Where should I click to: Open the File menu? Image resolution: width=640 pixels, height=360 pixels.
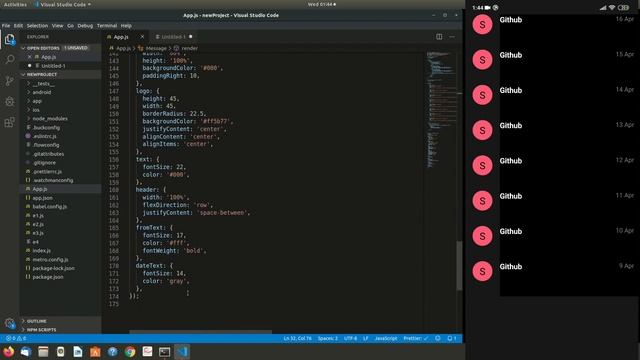click(x=6, y=26)
